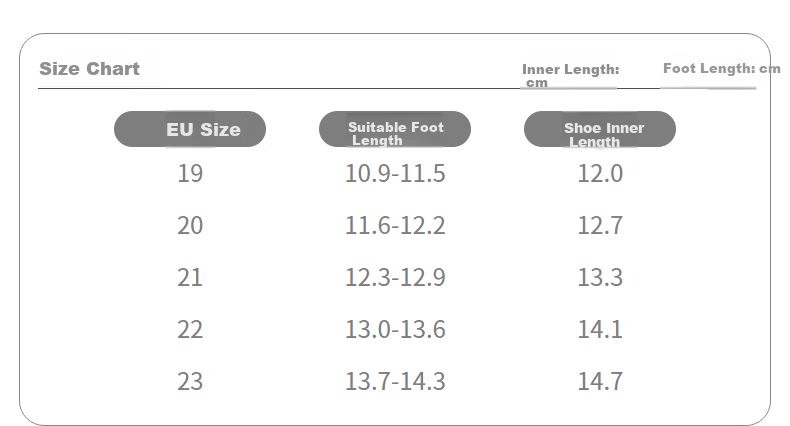Select EU size 19
This screenshot has width=790, height=426.
coord(190,173)
